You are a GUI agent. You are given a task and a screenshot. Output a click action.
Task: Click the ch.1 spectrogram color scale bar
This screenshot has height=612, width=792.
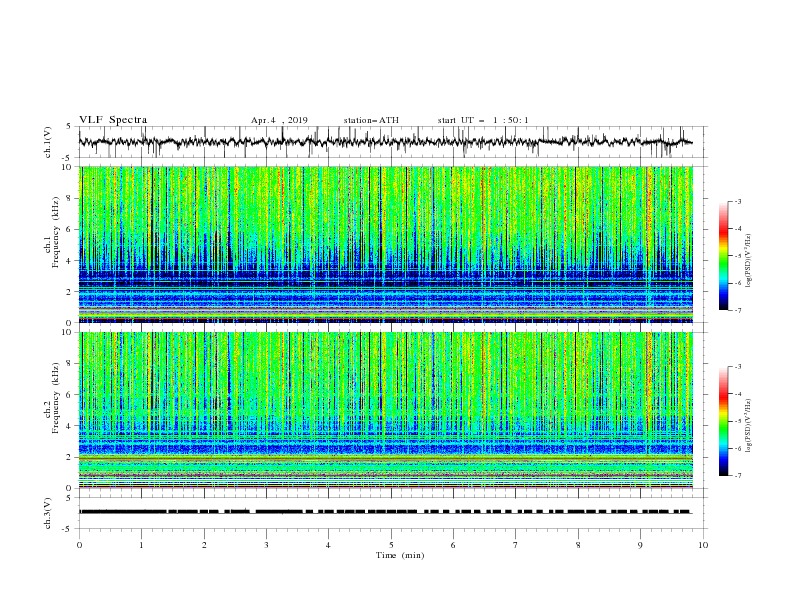point(723,256)
